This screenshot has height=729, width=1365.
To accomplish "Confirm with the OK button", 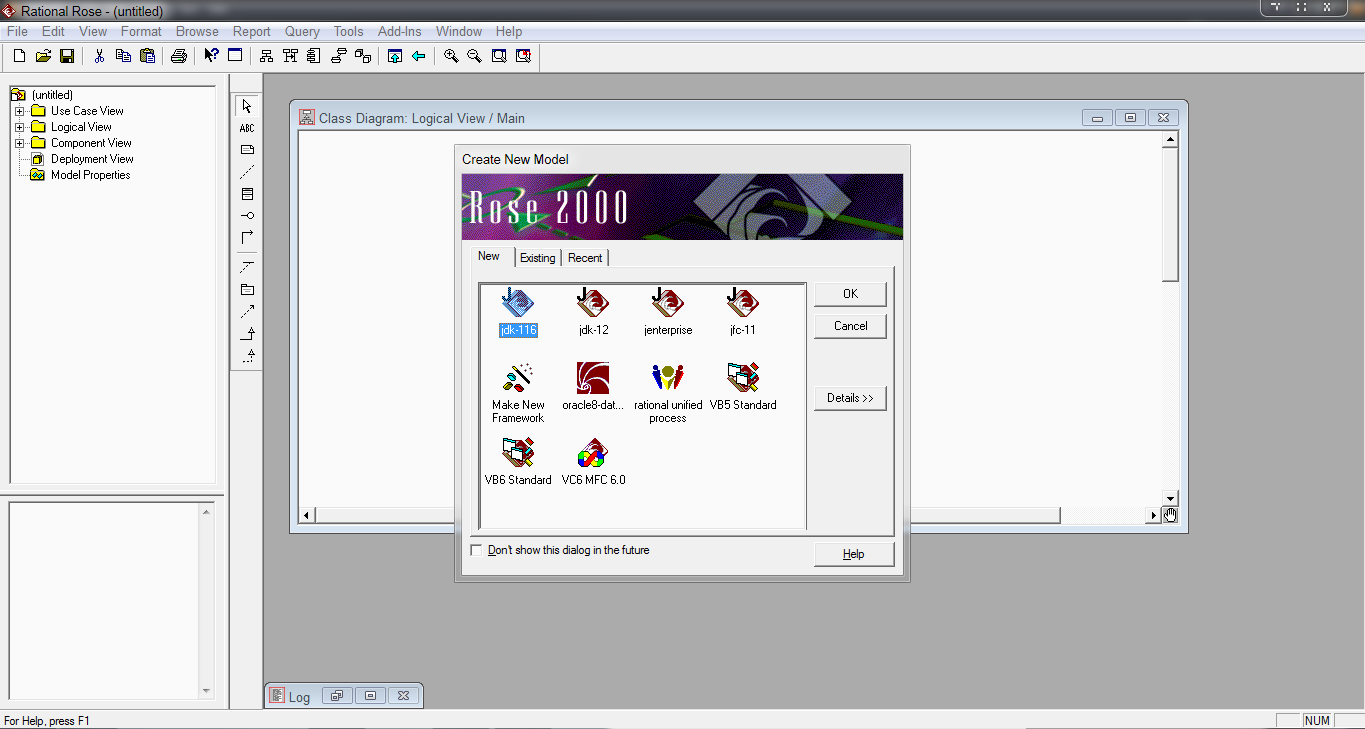I will tap(850, 294).
